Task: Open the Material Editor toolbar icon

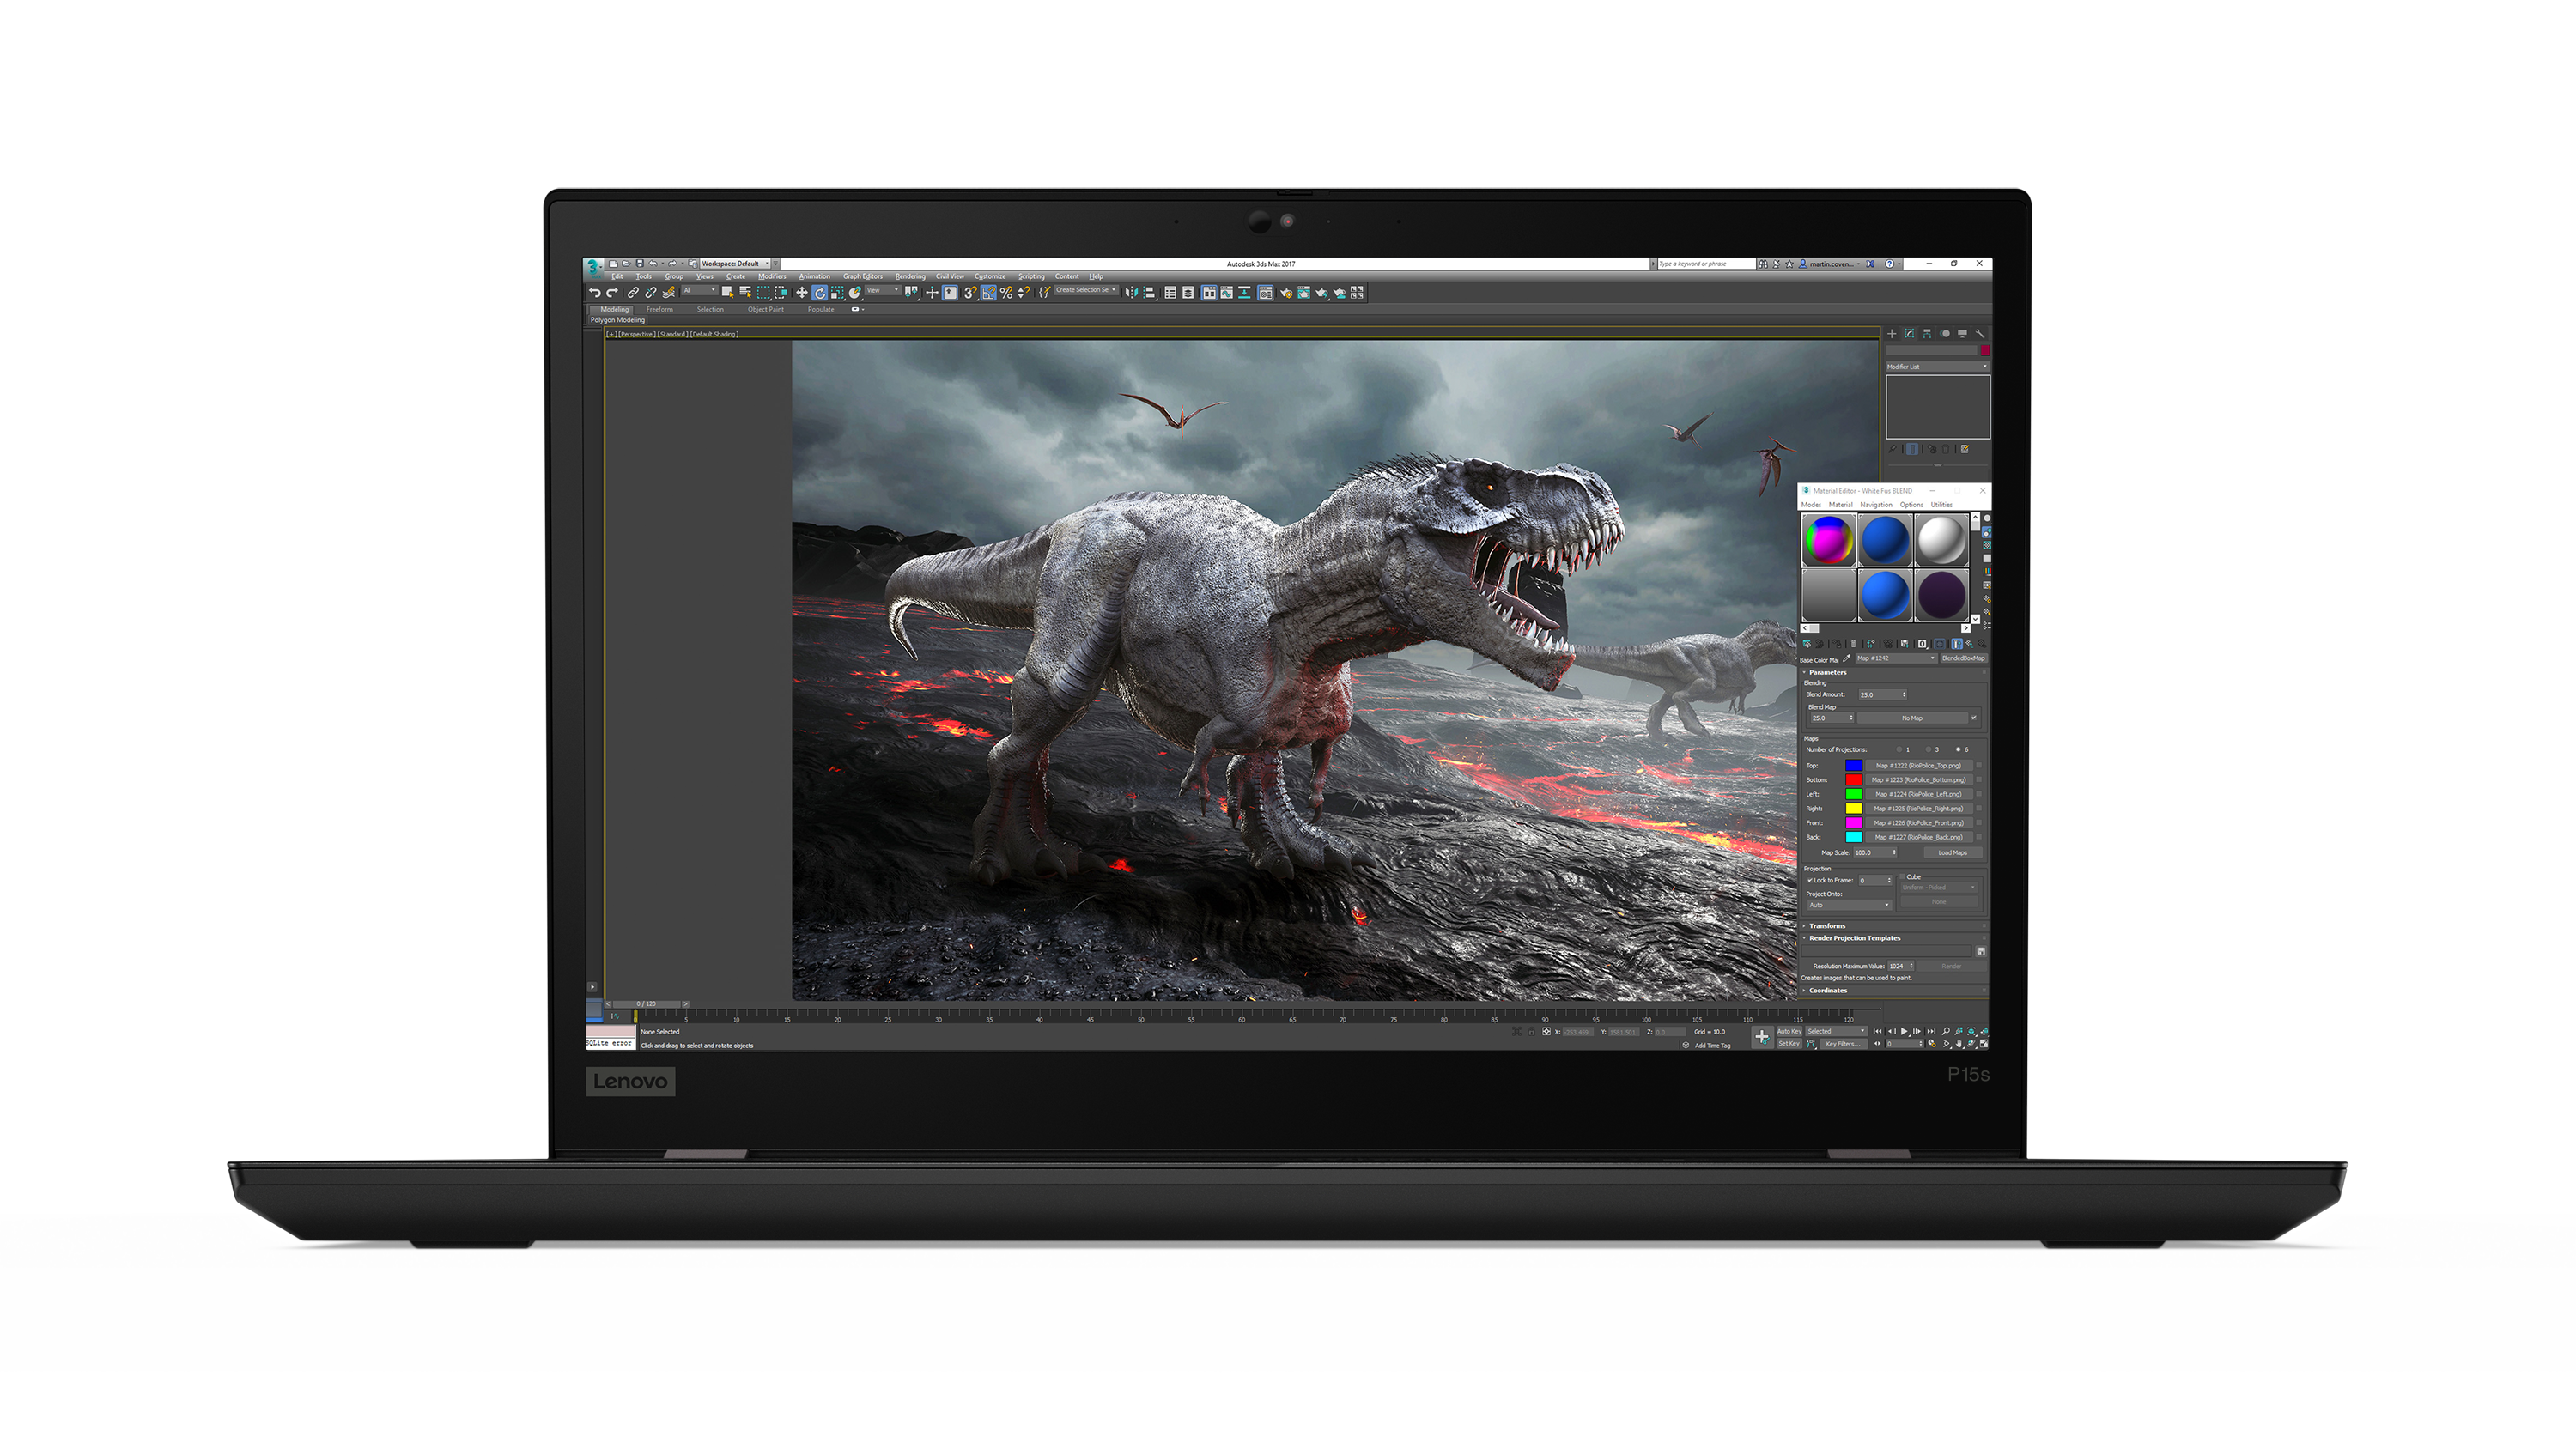Action: pyautogui.click(x=1266, y=293)
